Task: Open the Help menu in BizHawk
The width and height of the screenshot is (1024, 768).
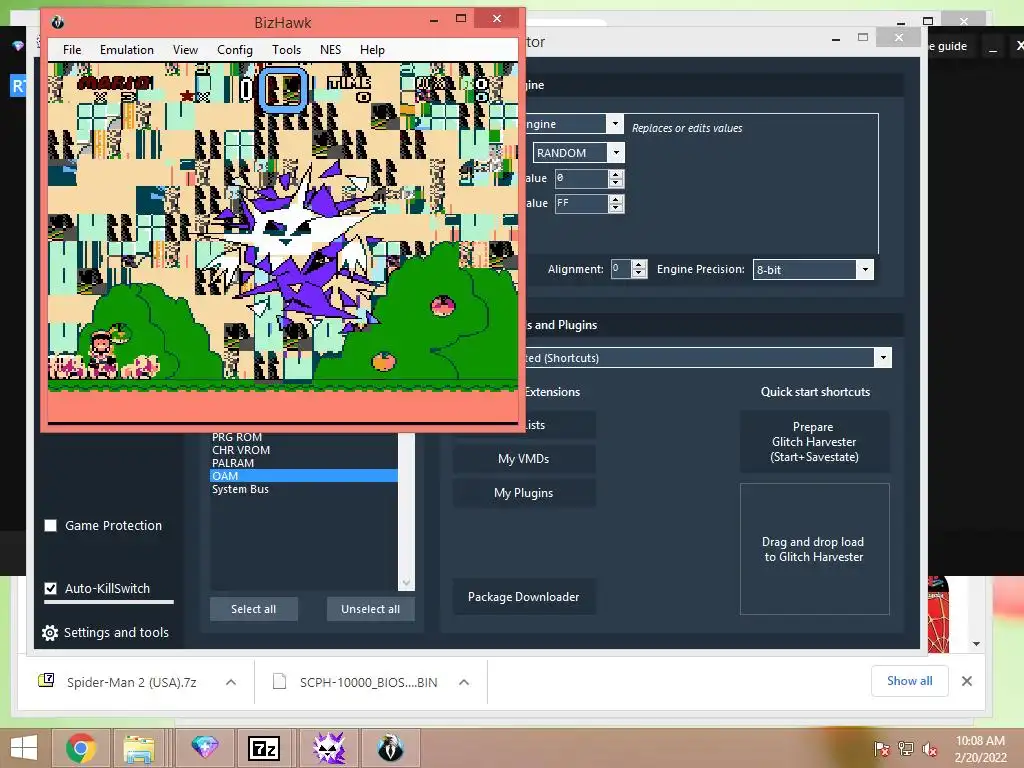Action: tap(372, 50)
